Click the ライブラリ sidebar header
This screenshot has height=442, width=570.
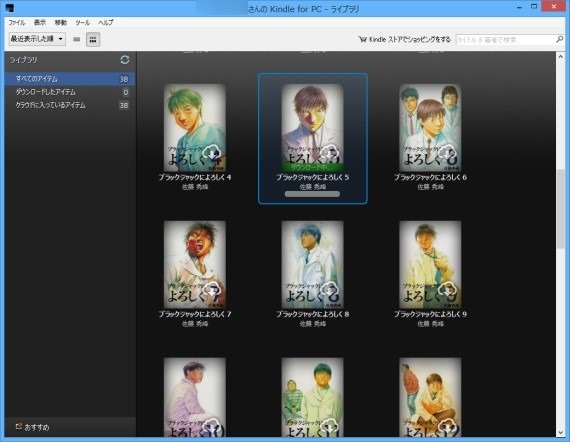23,60
